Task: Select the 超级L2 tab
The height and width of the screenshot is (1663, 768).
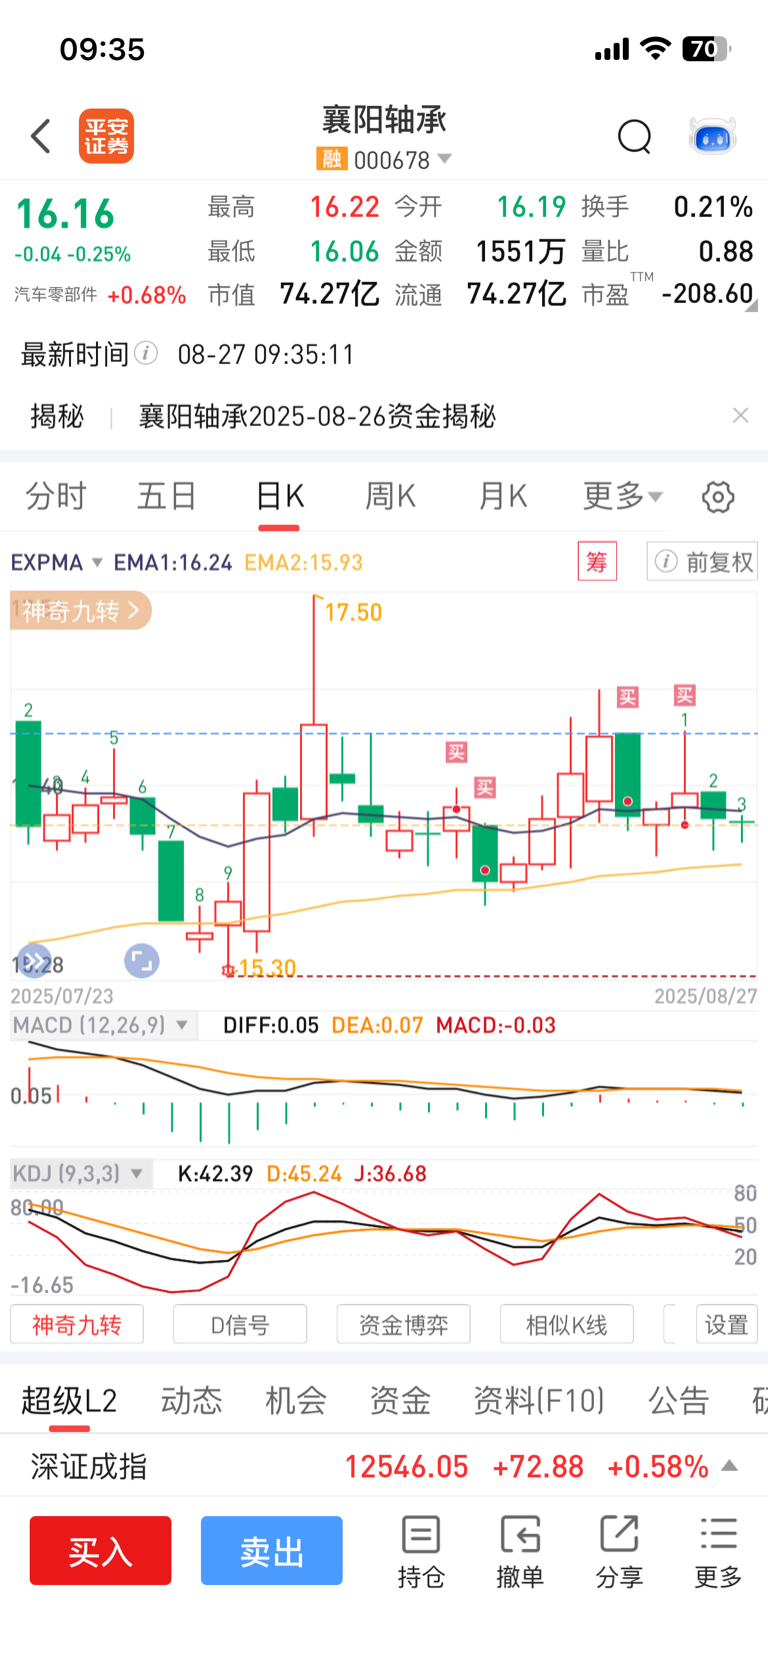Action: [x=69, y=1401]
